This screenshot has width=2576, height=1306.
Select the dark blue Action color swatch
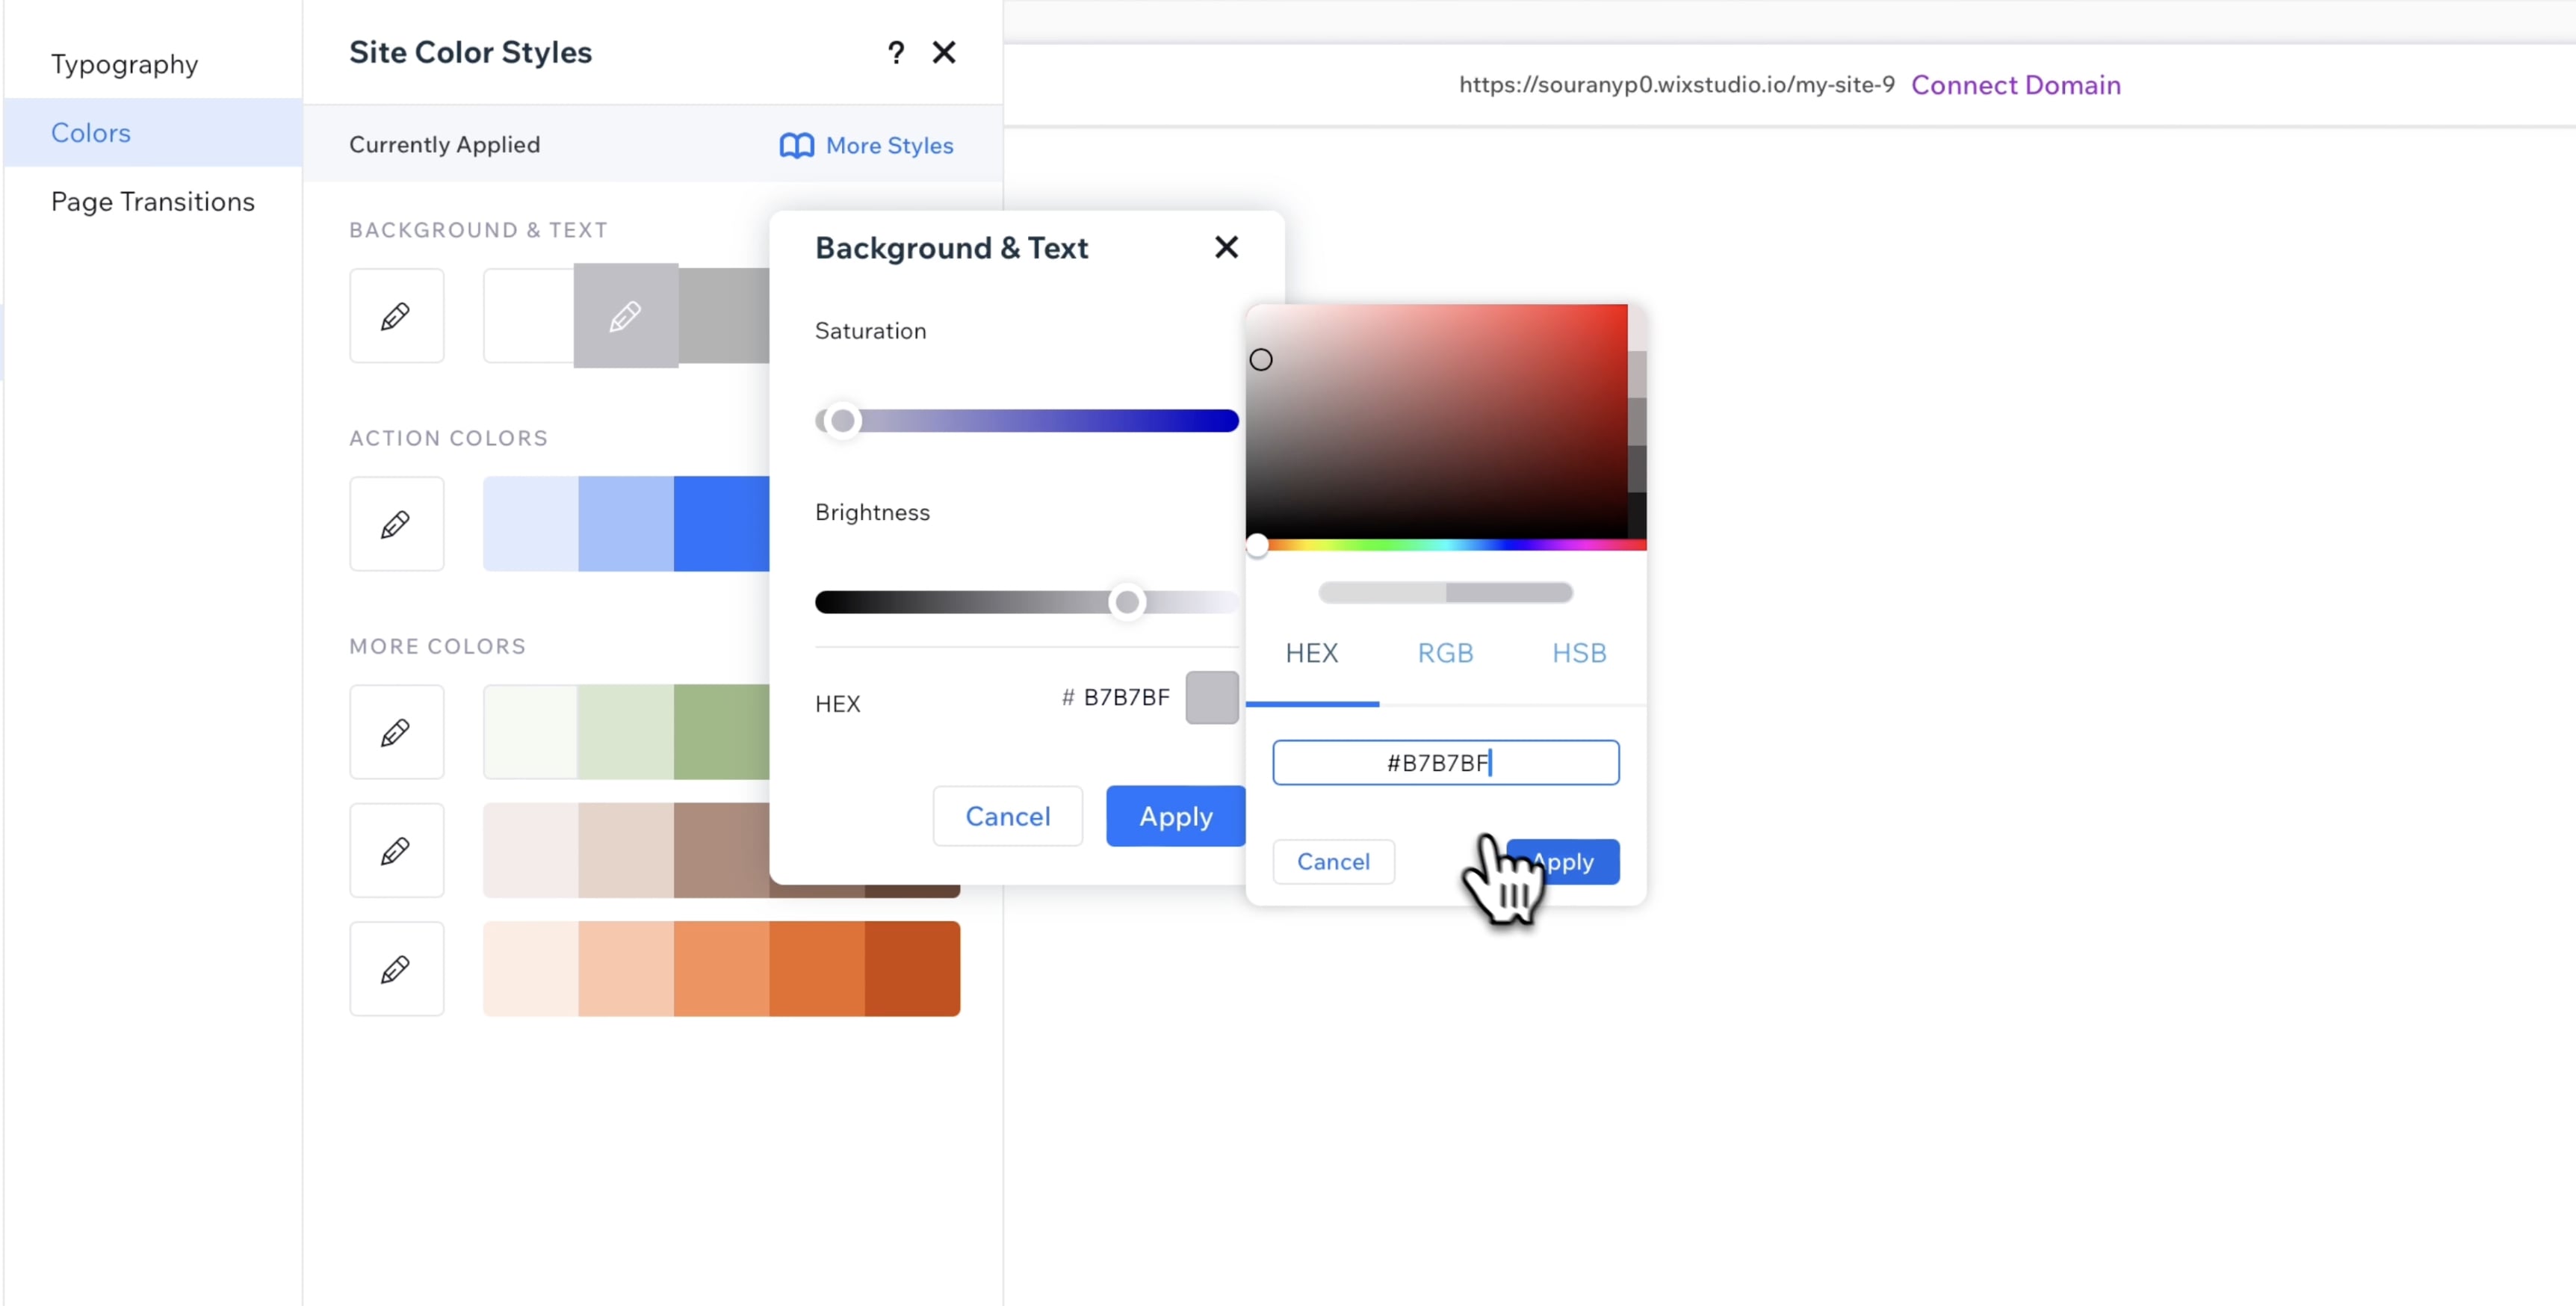click(x=722, y=523)
